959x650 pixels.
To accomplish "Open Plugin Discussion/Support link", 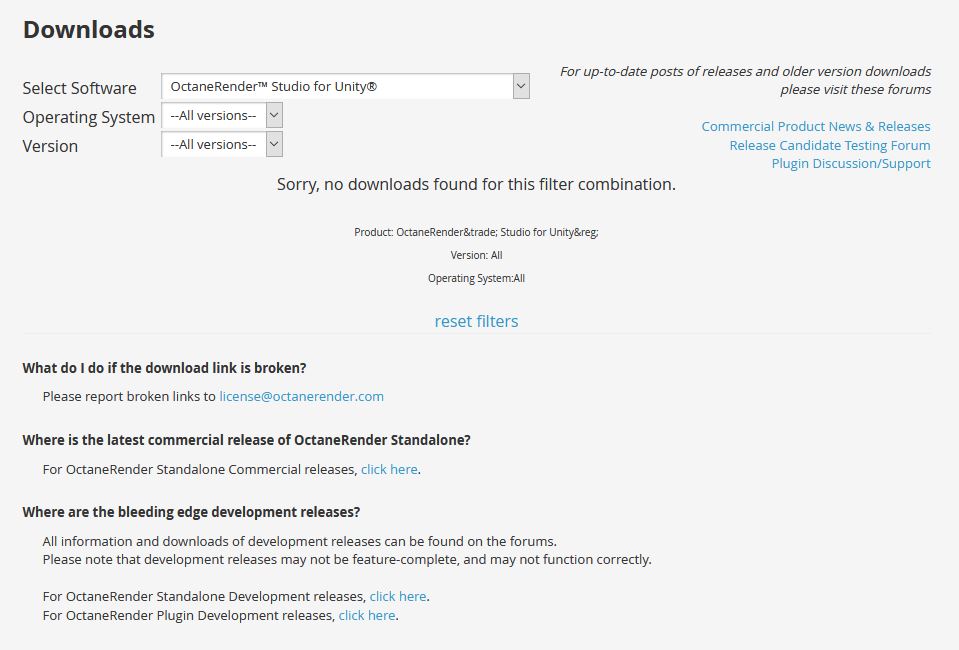I will [x=851, y=164].
